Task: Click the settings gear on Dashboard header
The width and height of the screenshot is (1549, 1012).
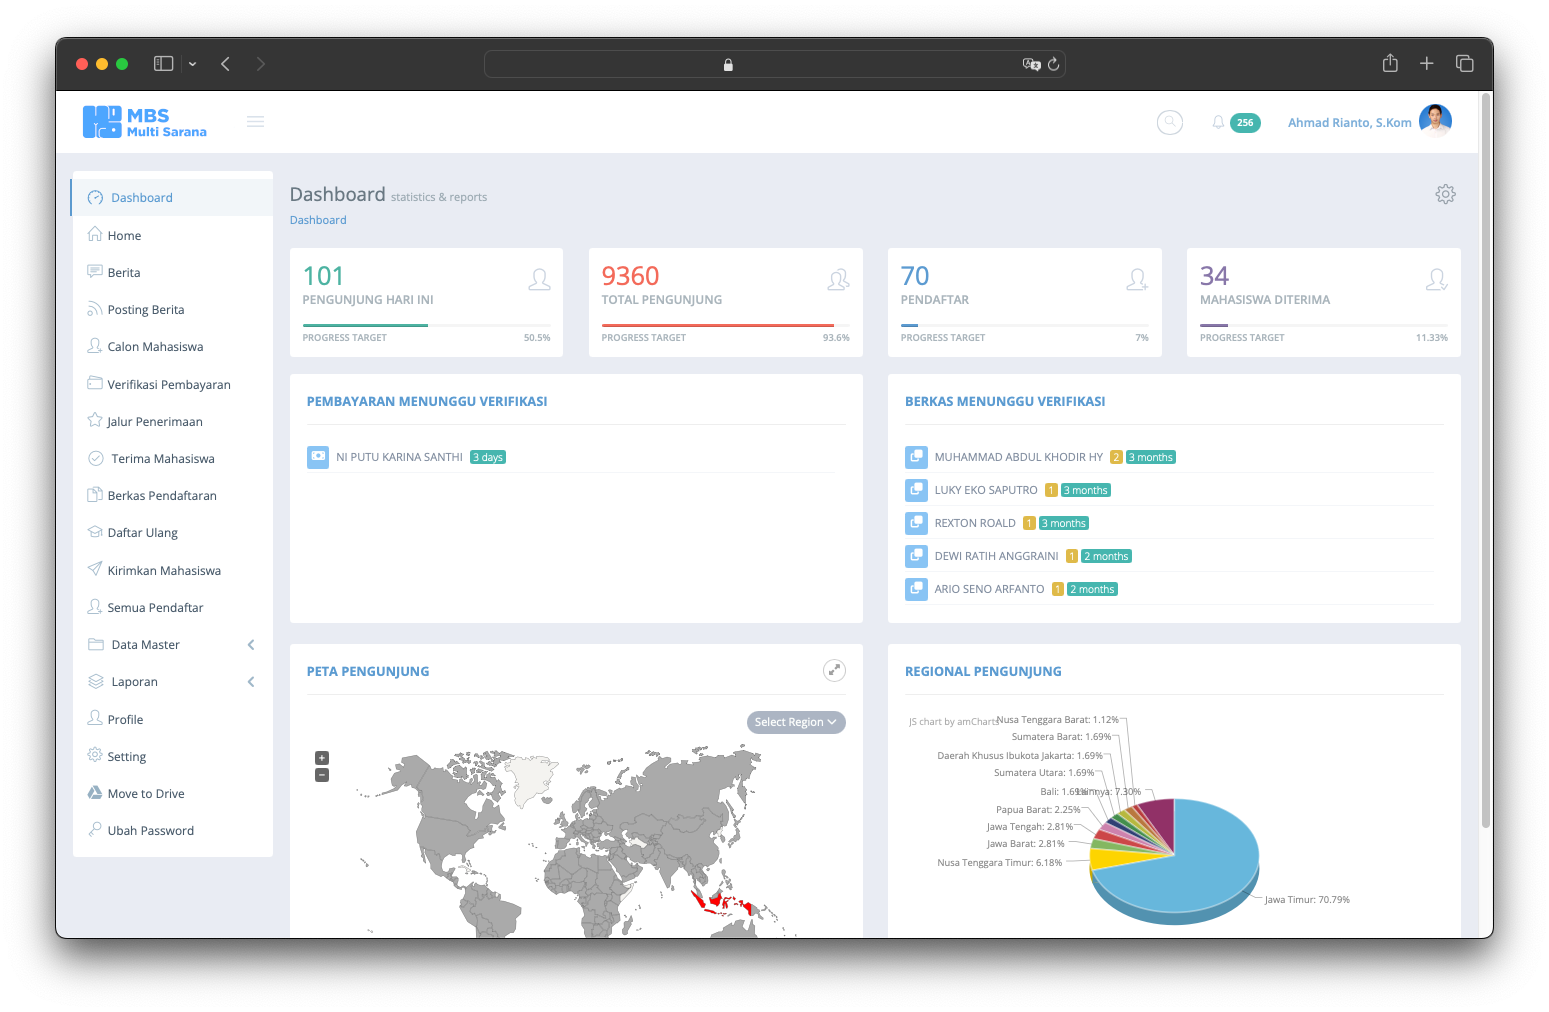Action: [1445, 193]
